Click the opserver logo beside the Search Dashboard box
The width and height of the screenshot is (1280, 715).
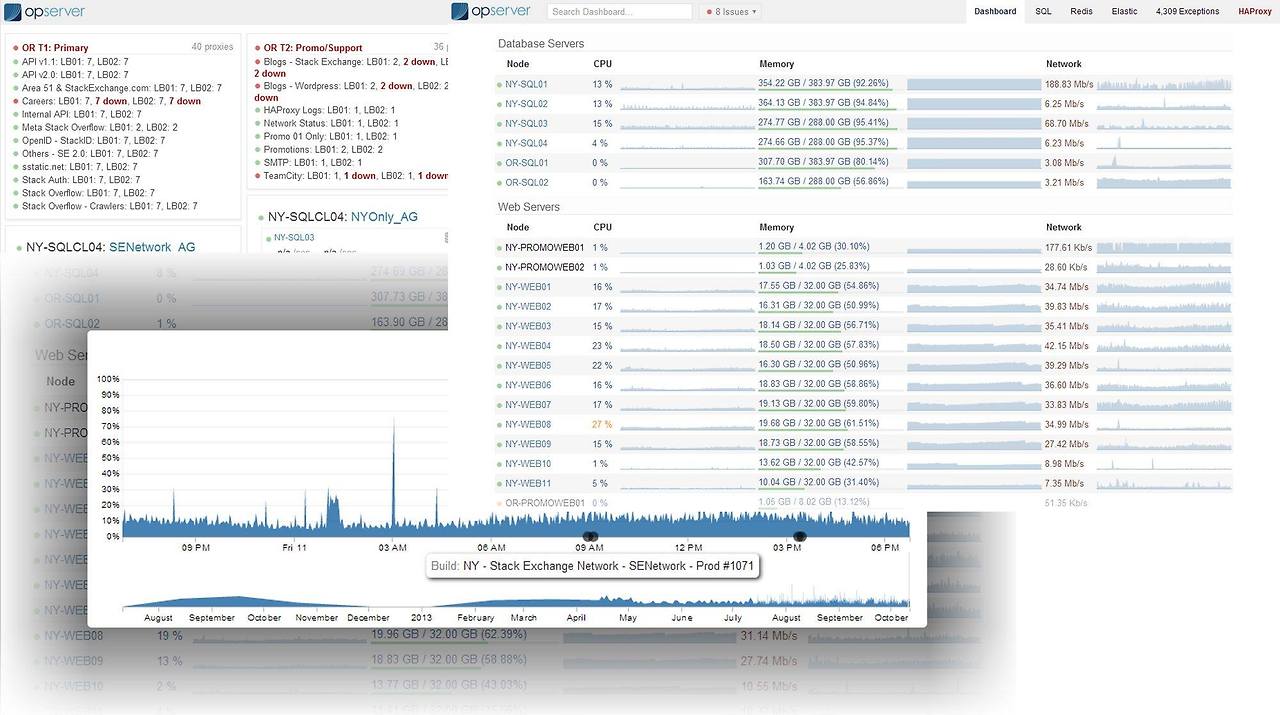(x=492, y=12)
